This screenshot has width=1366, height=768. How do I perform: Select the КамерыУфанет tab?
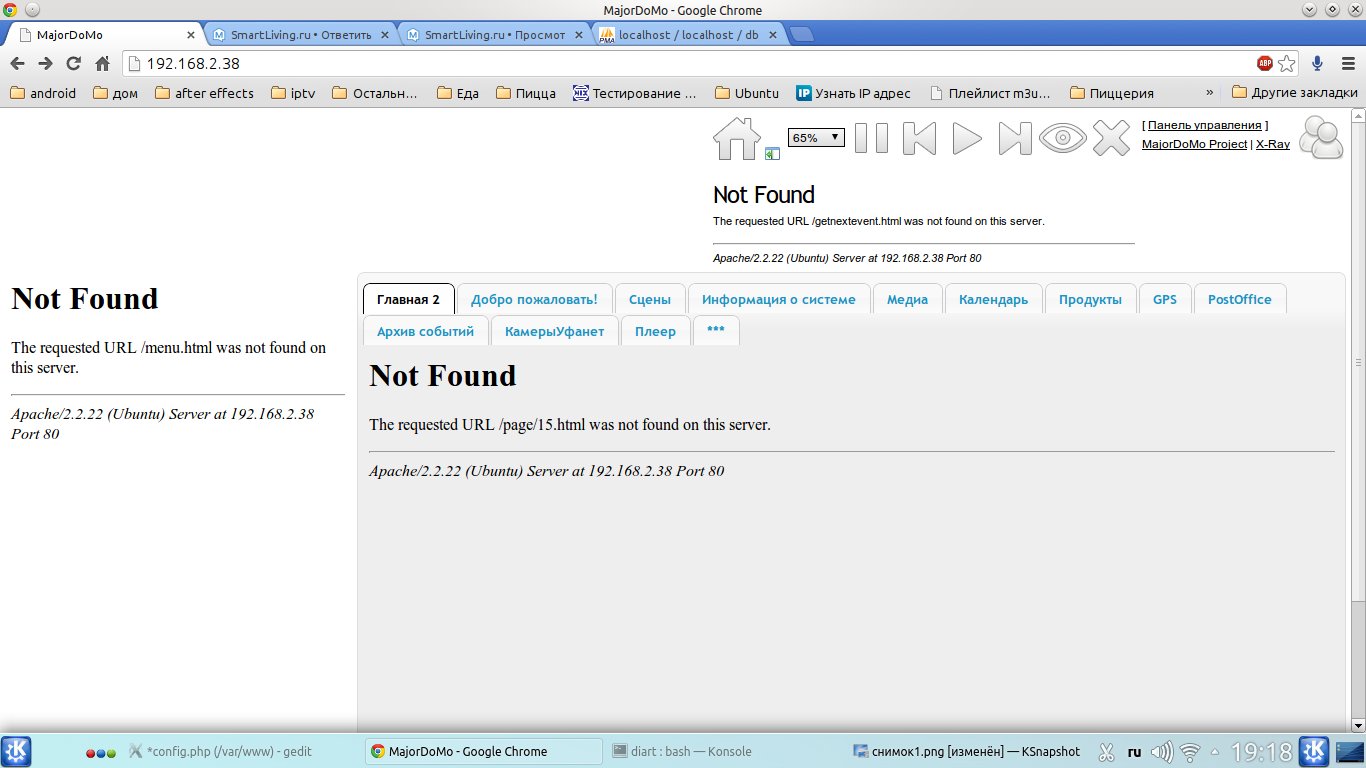(x=554, y=331)
